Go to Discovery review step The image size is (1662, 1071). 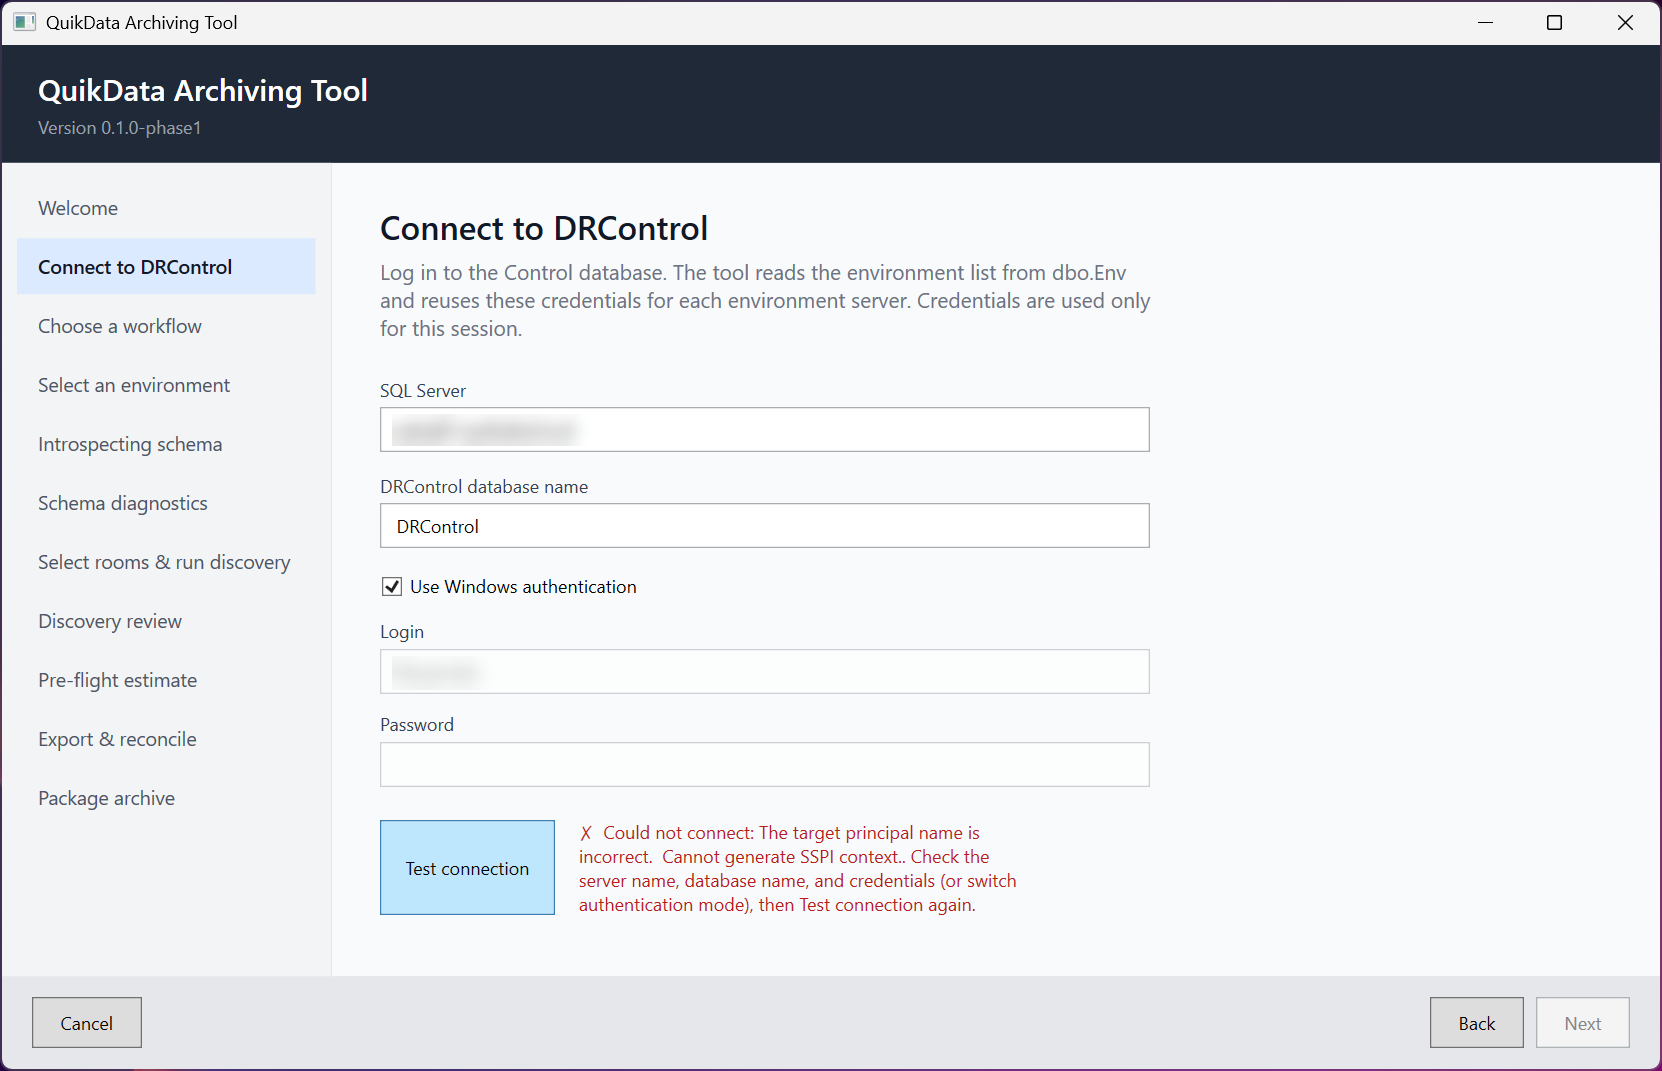[x=166, y=621]
